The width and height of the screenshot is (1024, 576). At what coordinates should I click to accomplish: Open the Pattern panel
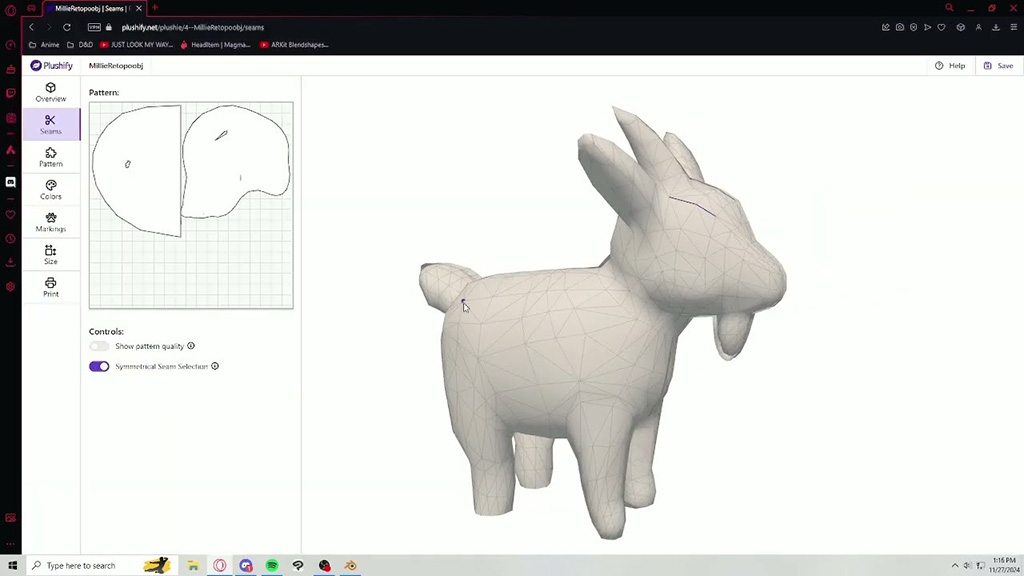coord(50,157)
